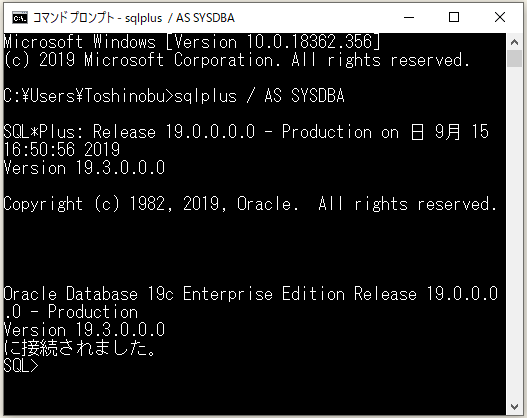The width and height of the screenshot is (527, 418).
Task: Click the Oracle Database 19c Enterprise Edition line
Action: [x=250, y=294]
